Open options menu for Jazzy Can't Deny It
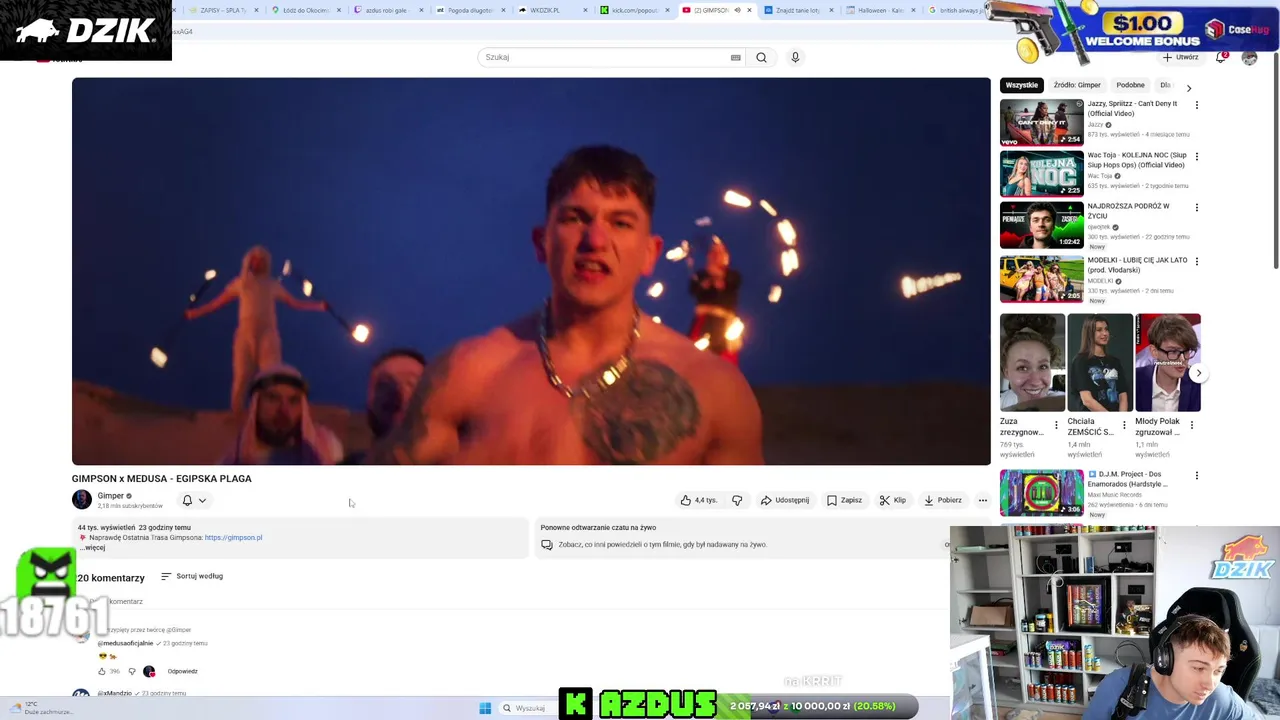 1196,104
